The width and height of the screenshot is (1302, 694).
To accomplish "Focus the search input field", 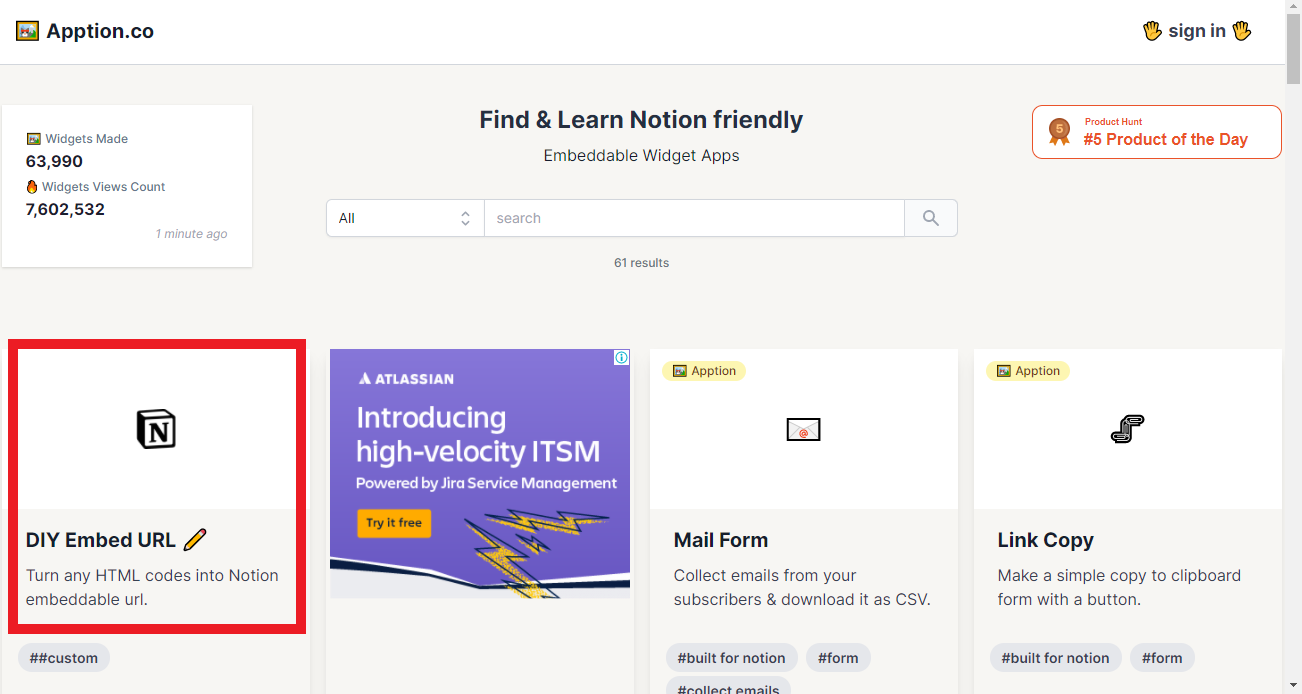I will pos(694,218).
